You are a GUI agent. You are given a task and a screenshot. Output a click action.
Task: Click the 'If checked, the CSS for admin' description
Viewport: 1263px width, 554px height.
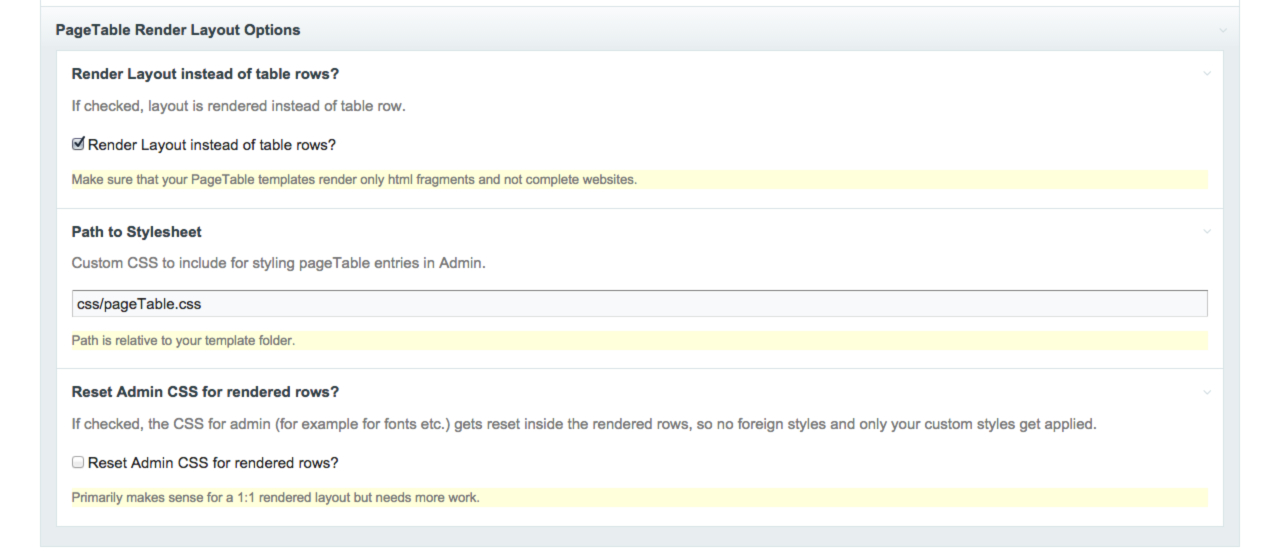click(584, 423)
